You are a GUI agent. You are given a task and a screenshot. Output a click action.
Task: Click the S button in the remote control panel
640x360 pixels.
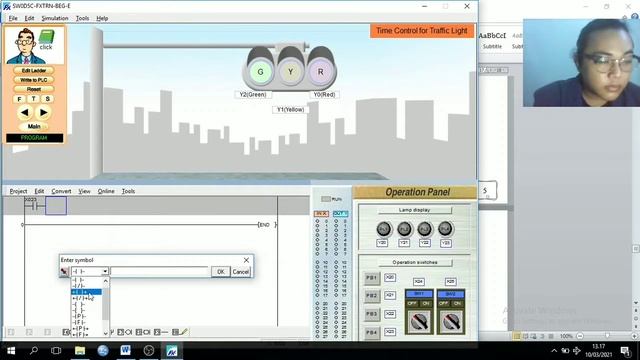coord(48,99)
